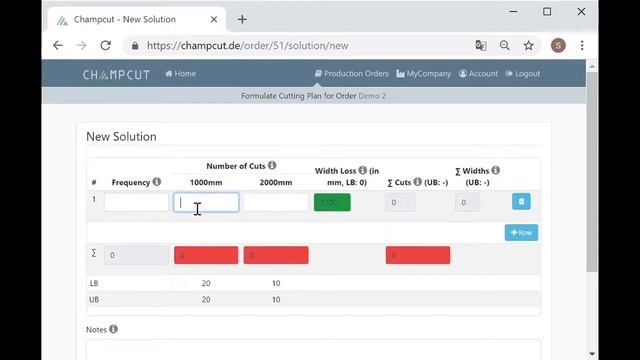Go back in browser
The height and width of the screenshot is (360, 640).
point(58,45)
